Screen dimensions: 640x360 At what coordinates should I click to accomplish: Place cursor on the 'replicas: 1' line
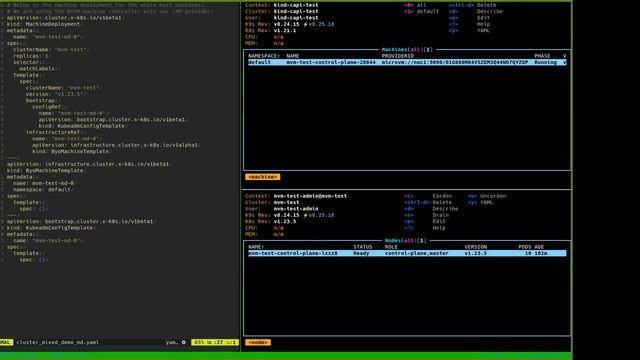(31, 56)
